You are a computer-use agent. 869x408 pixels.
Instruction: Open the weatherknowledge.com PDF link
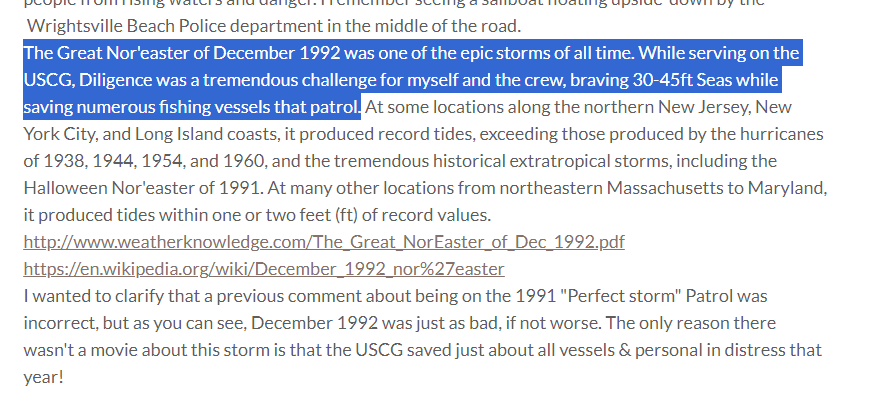pos(323,241)
